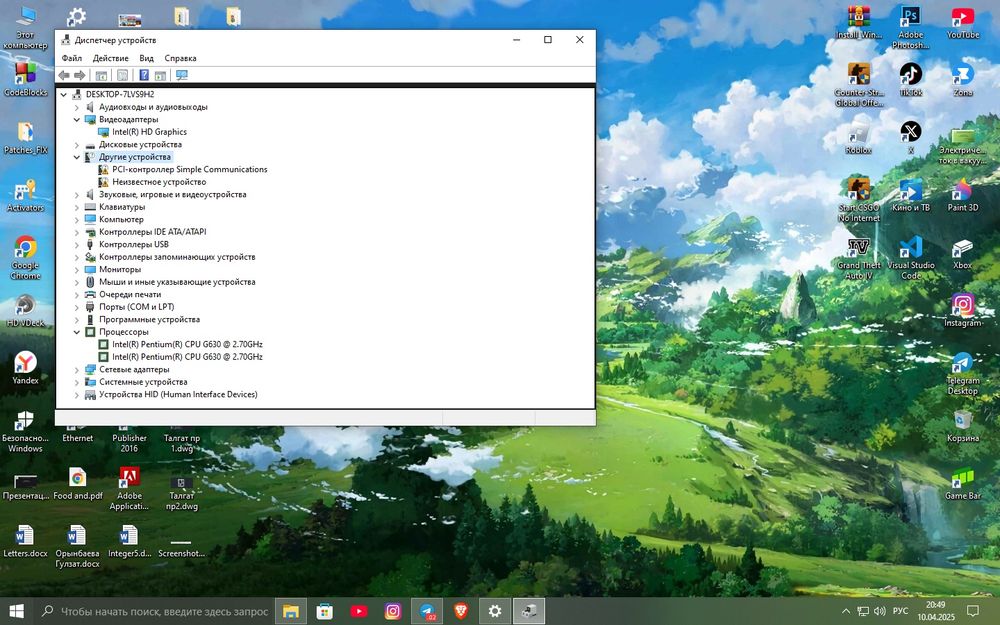Viewport: 1000px width, 625px height.
Task: Select Xbox desktop icon
Action: (962, 254)
